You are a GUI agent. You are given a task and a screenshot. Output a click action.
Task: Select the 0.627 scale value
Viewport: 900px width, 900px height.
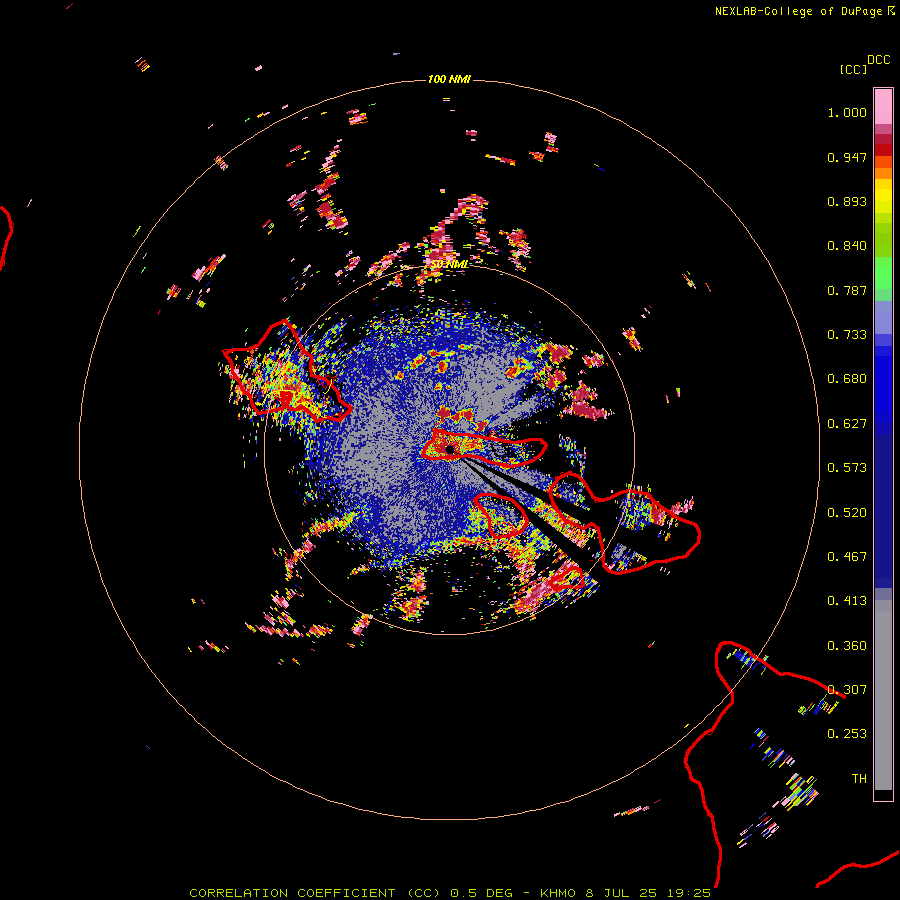847,424
